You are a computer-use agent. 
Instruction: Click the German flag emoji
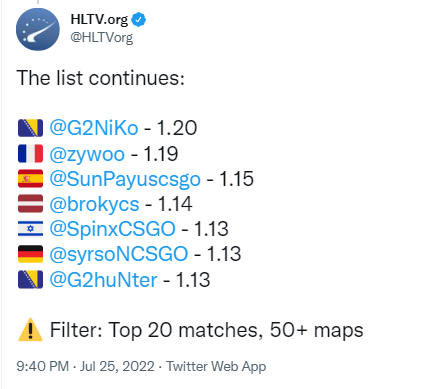[x=30, y=254]
